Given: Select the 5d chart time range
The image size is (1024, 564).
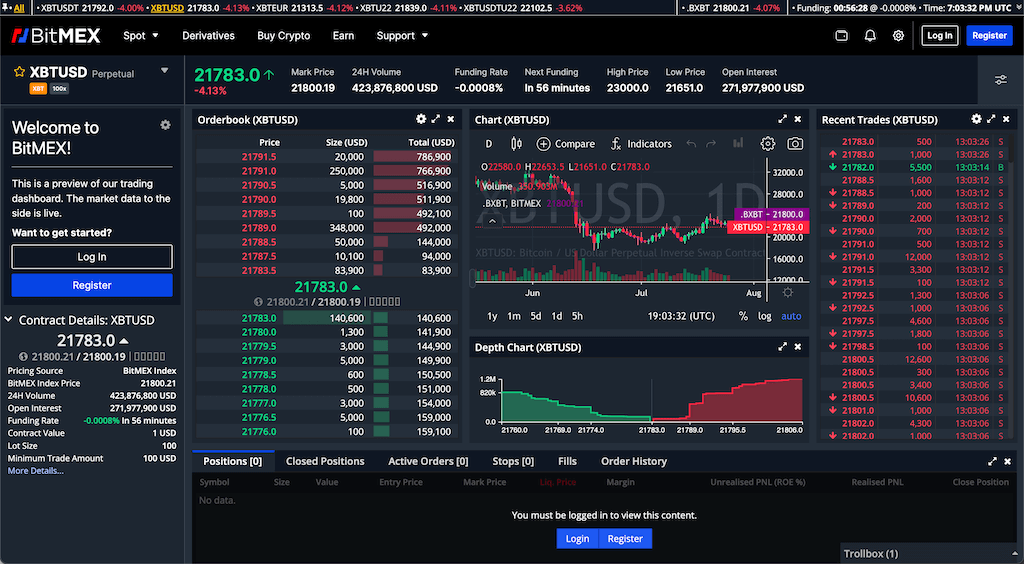Looking at the screenshot, I should point(536,316).
